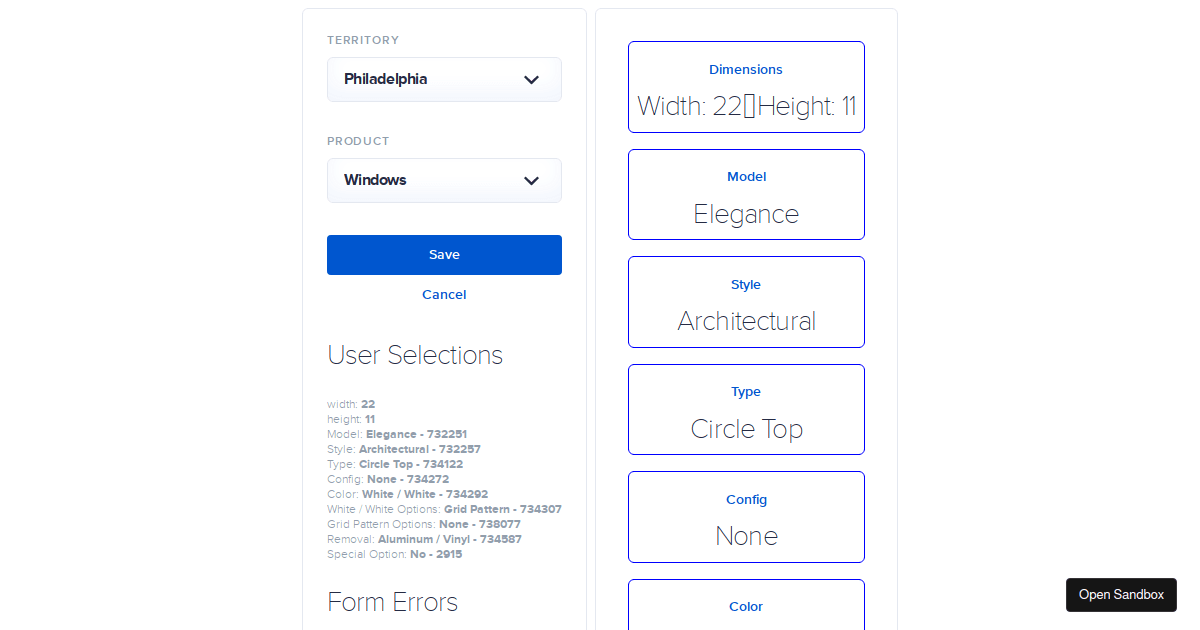The image size is (1200, 630).
Task: Click the Save button
Action: [x=444, y=255]
